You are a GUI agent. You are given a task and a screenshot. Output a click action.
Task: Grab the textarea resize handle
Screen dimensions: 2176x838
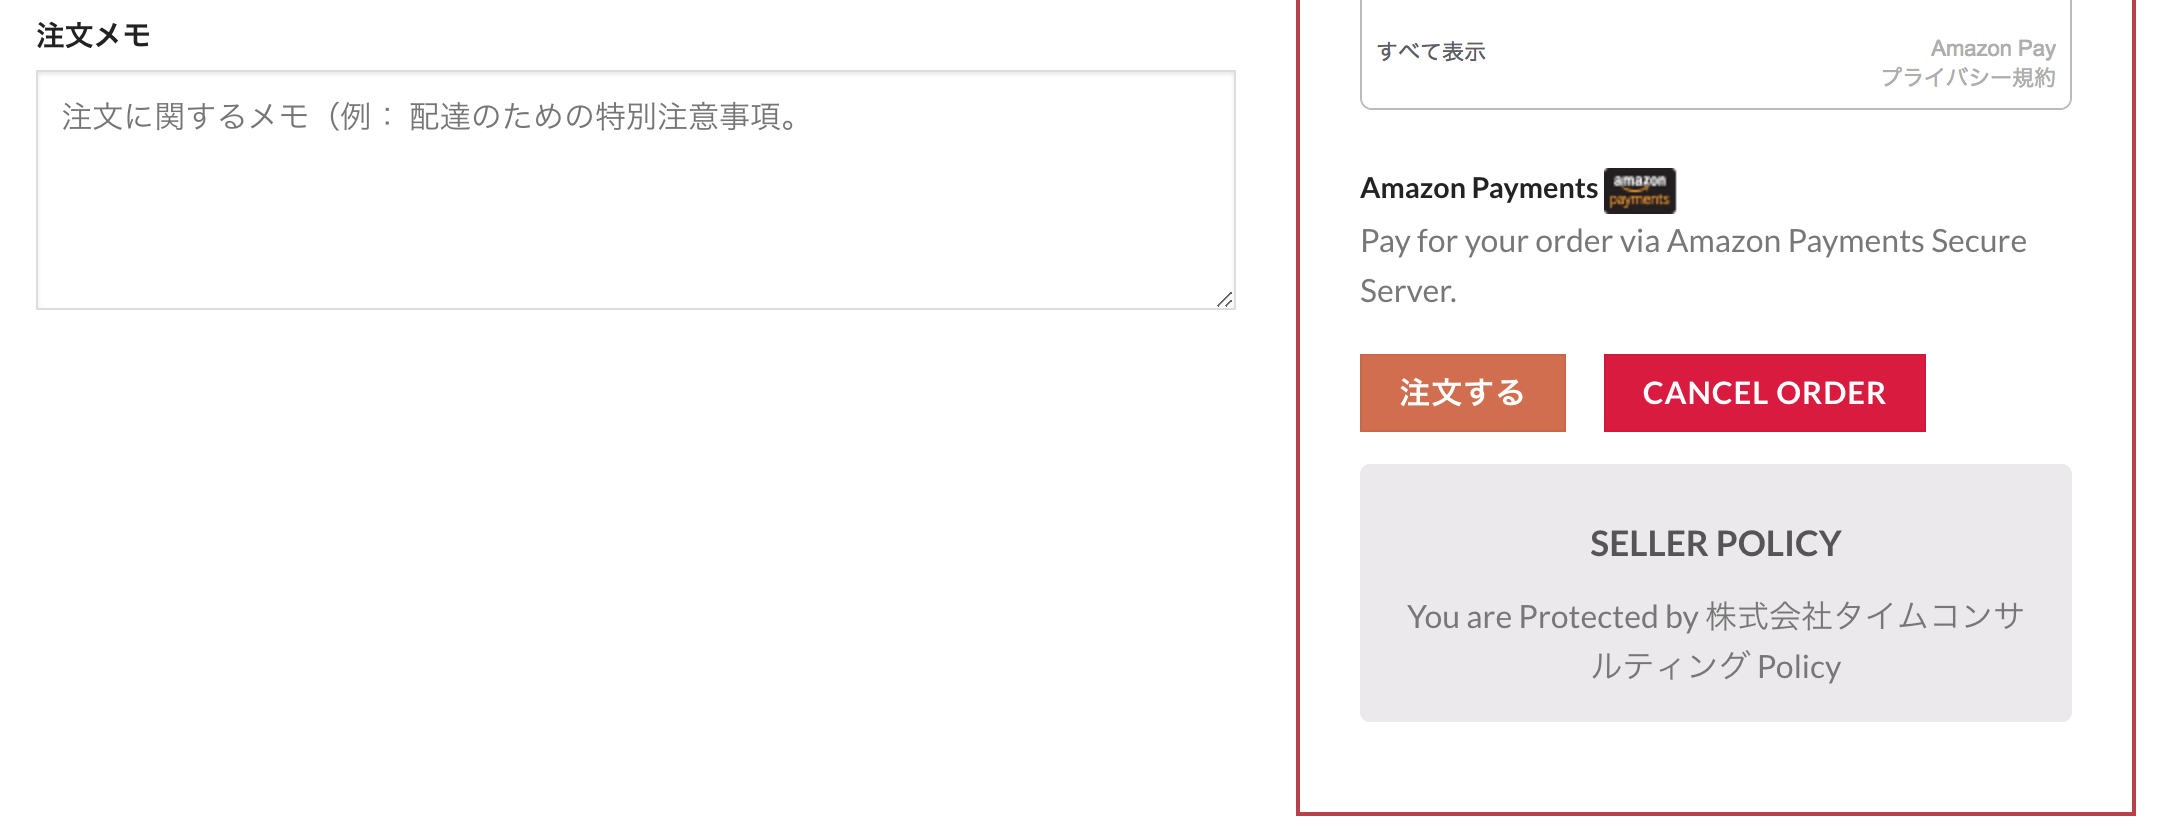point(1225,299)
